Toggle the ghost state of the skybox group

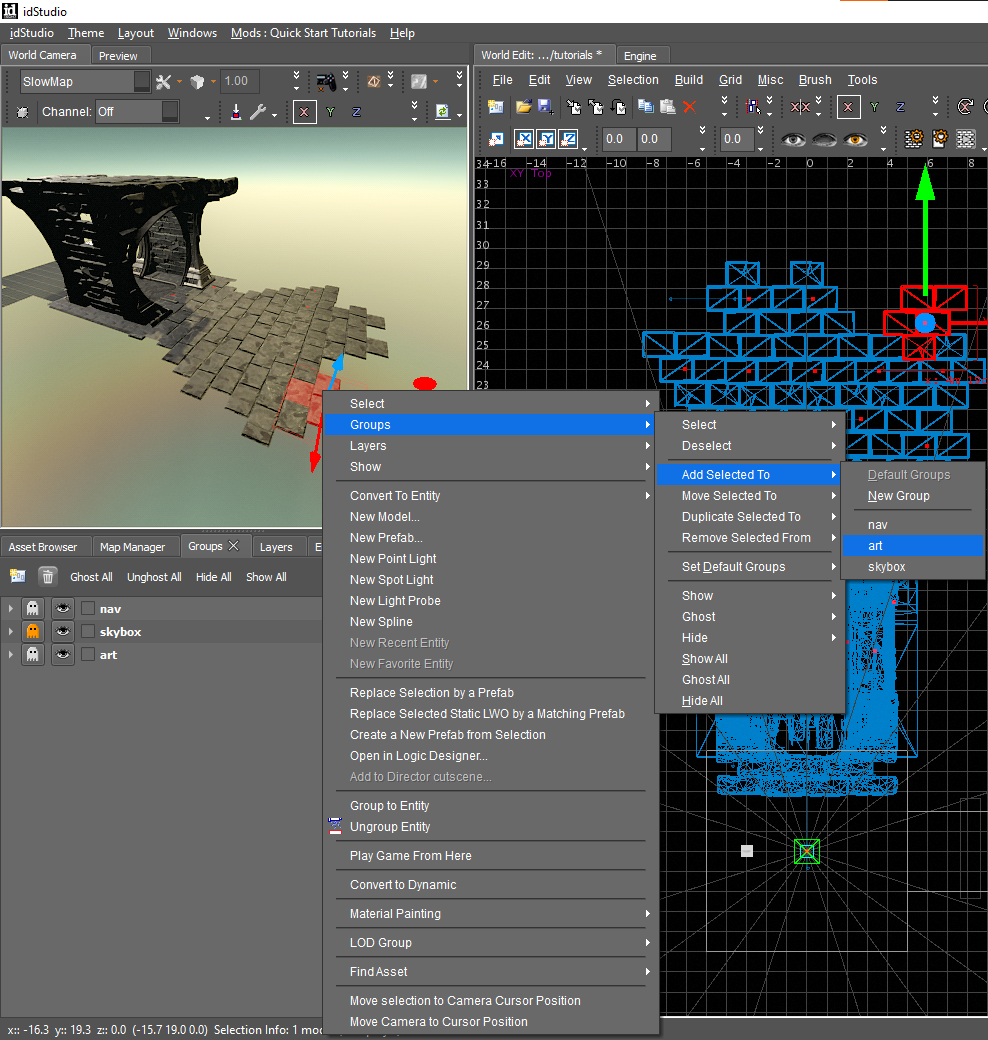pos(32,631)
